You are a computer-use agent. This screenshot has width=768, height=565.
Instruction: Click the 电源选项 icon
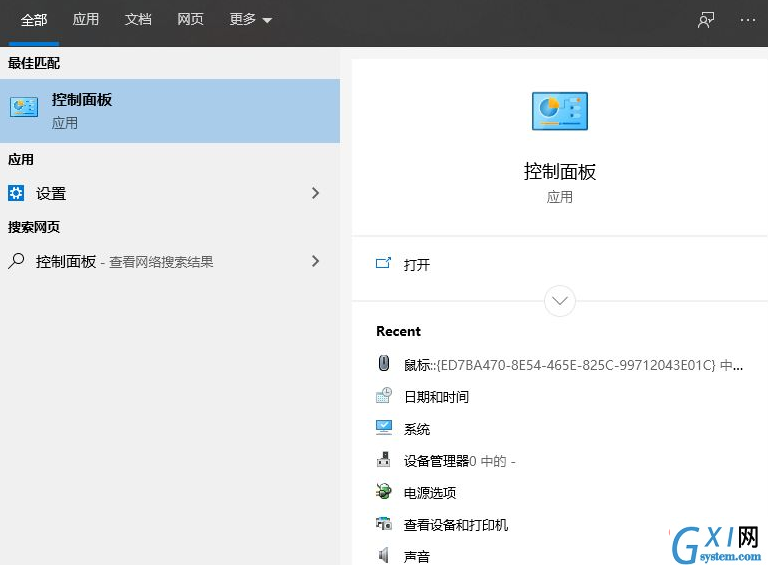pos(384,491)
